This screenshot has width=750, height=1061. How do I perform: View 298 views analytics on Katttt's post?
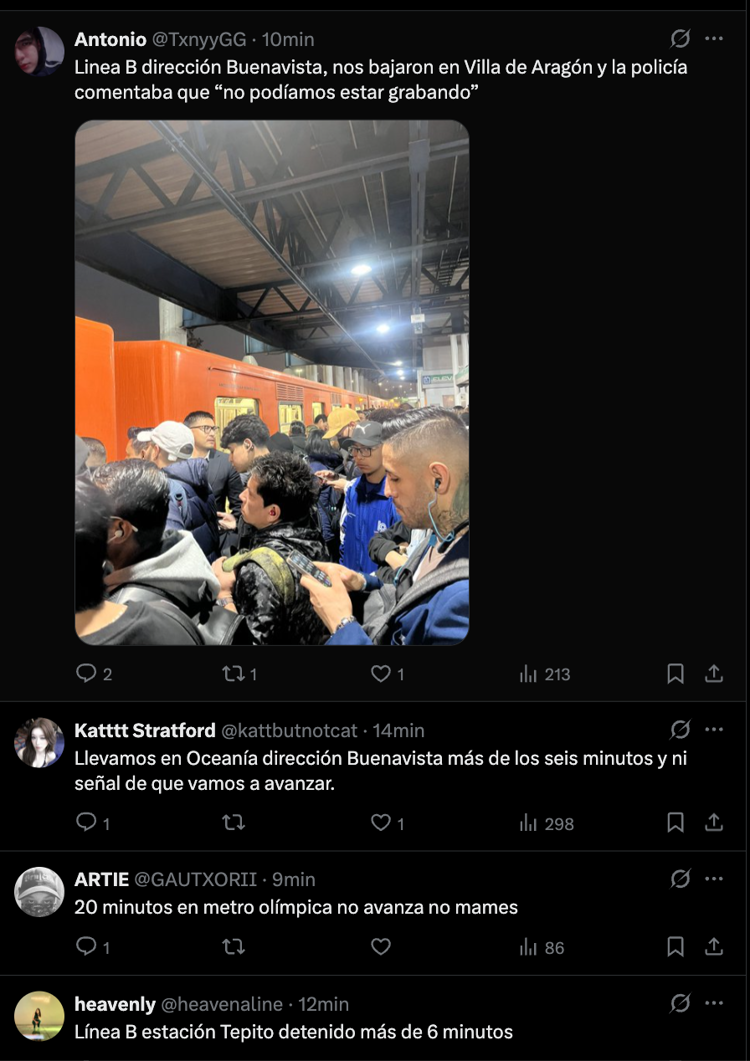[x=546, y=823]
